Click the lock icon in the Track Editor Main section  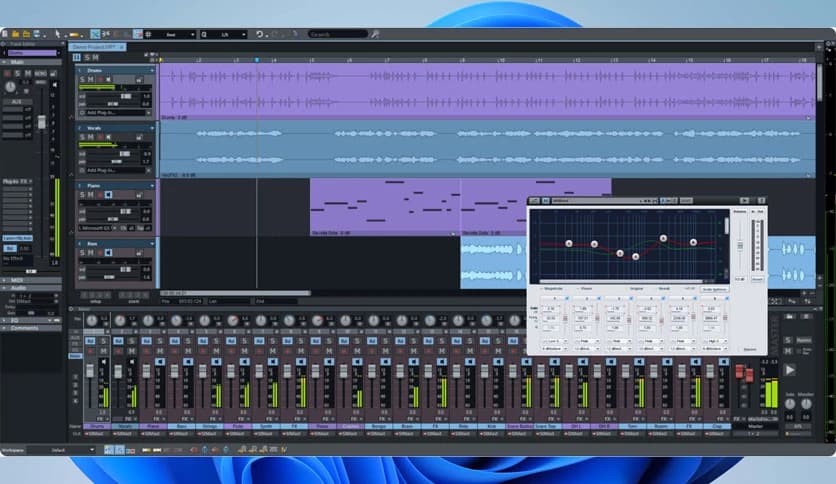point(53,74)
